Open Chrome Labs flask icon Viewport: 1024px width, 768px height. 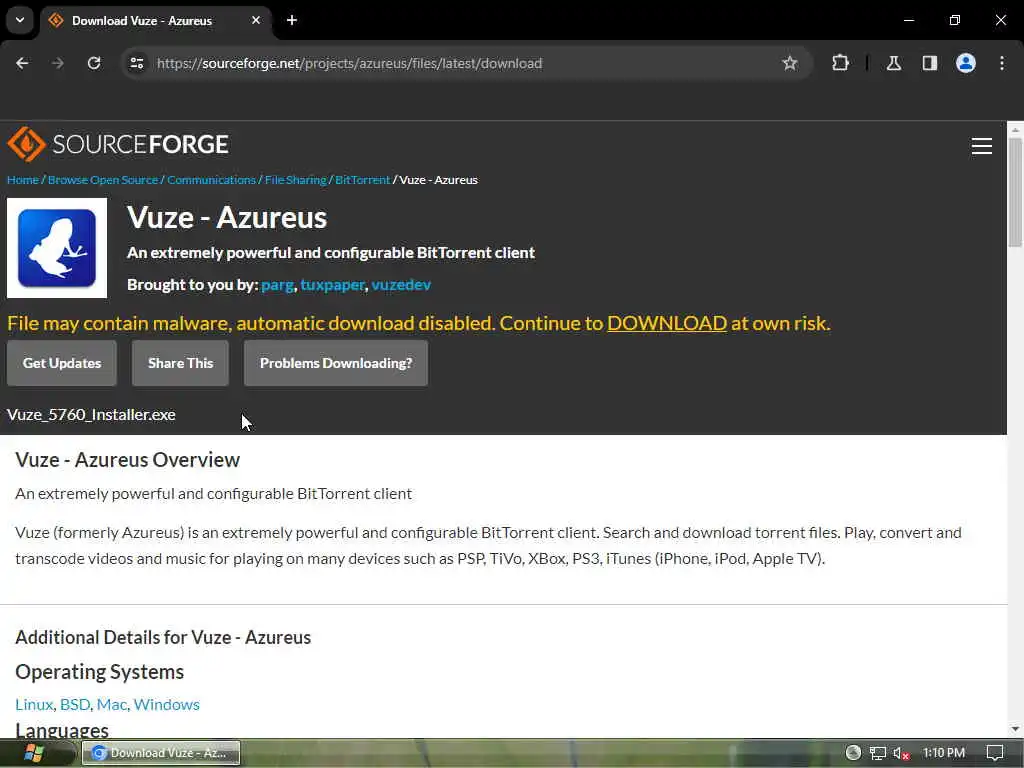[x=894, y=63]
